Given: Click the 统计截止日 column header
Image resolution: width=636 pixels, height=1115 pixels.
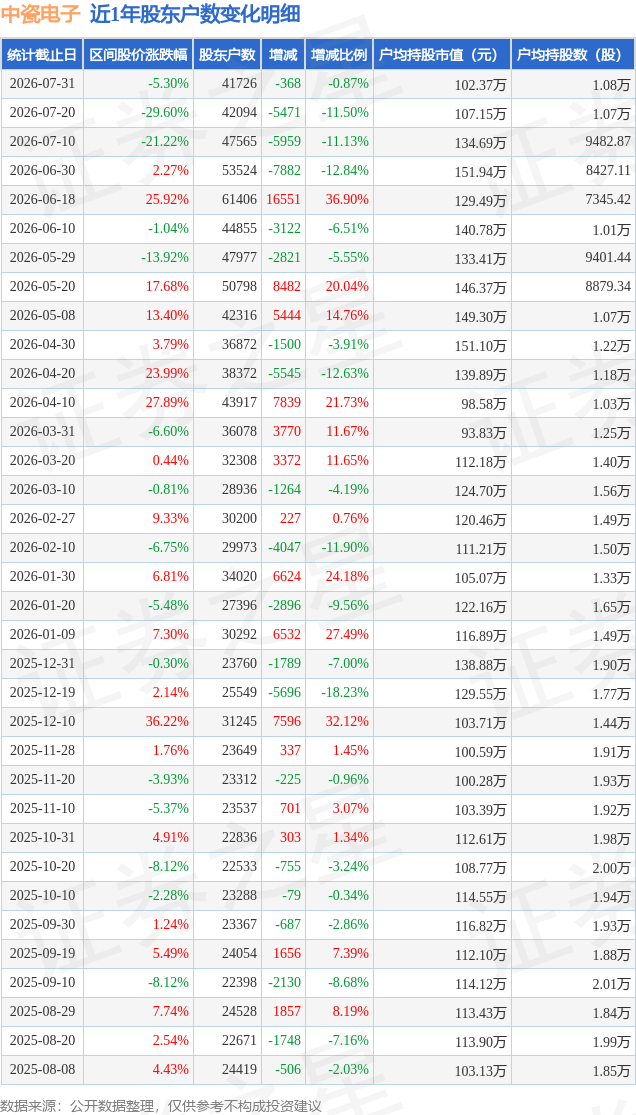Looking at the screenshot, I should pos(42,54).
